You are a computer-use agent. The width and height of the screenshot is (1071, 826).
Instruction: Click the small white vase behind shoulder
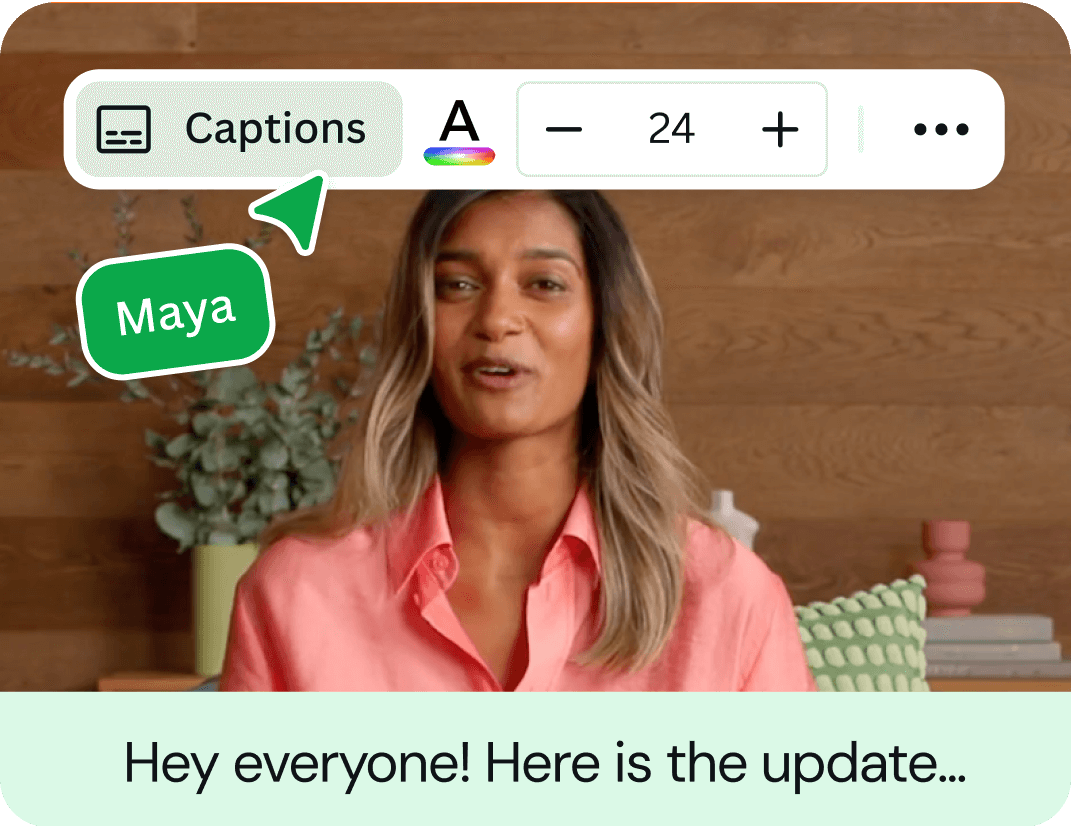[x=732, y=518]
